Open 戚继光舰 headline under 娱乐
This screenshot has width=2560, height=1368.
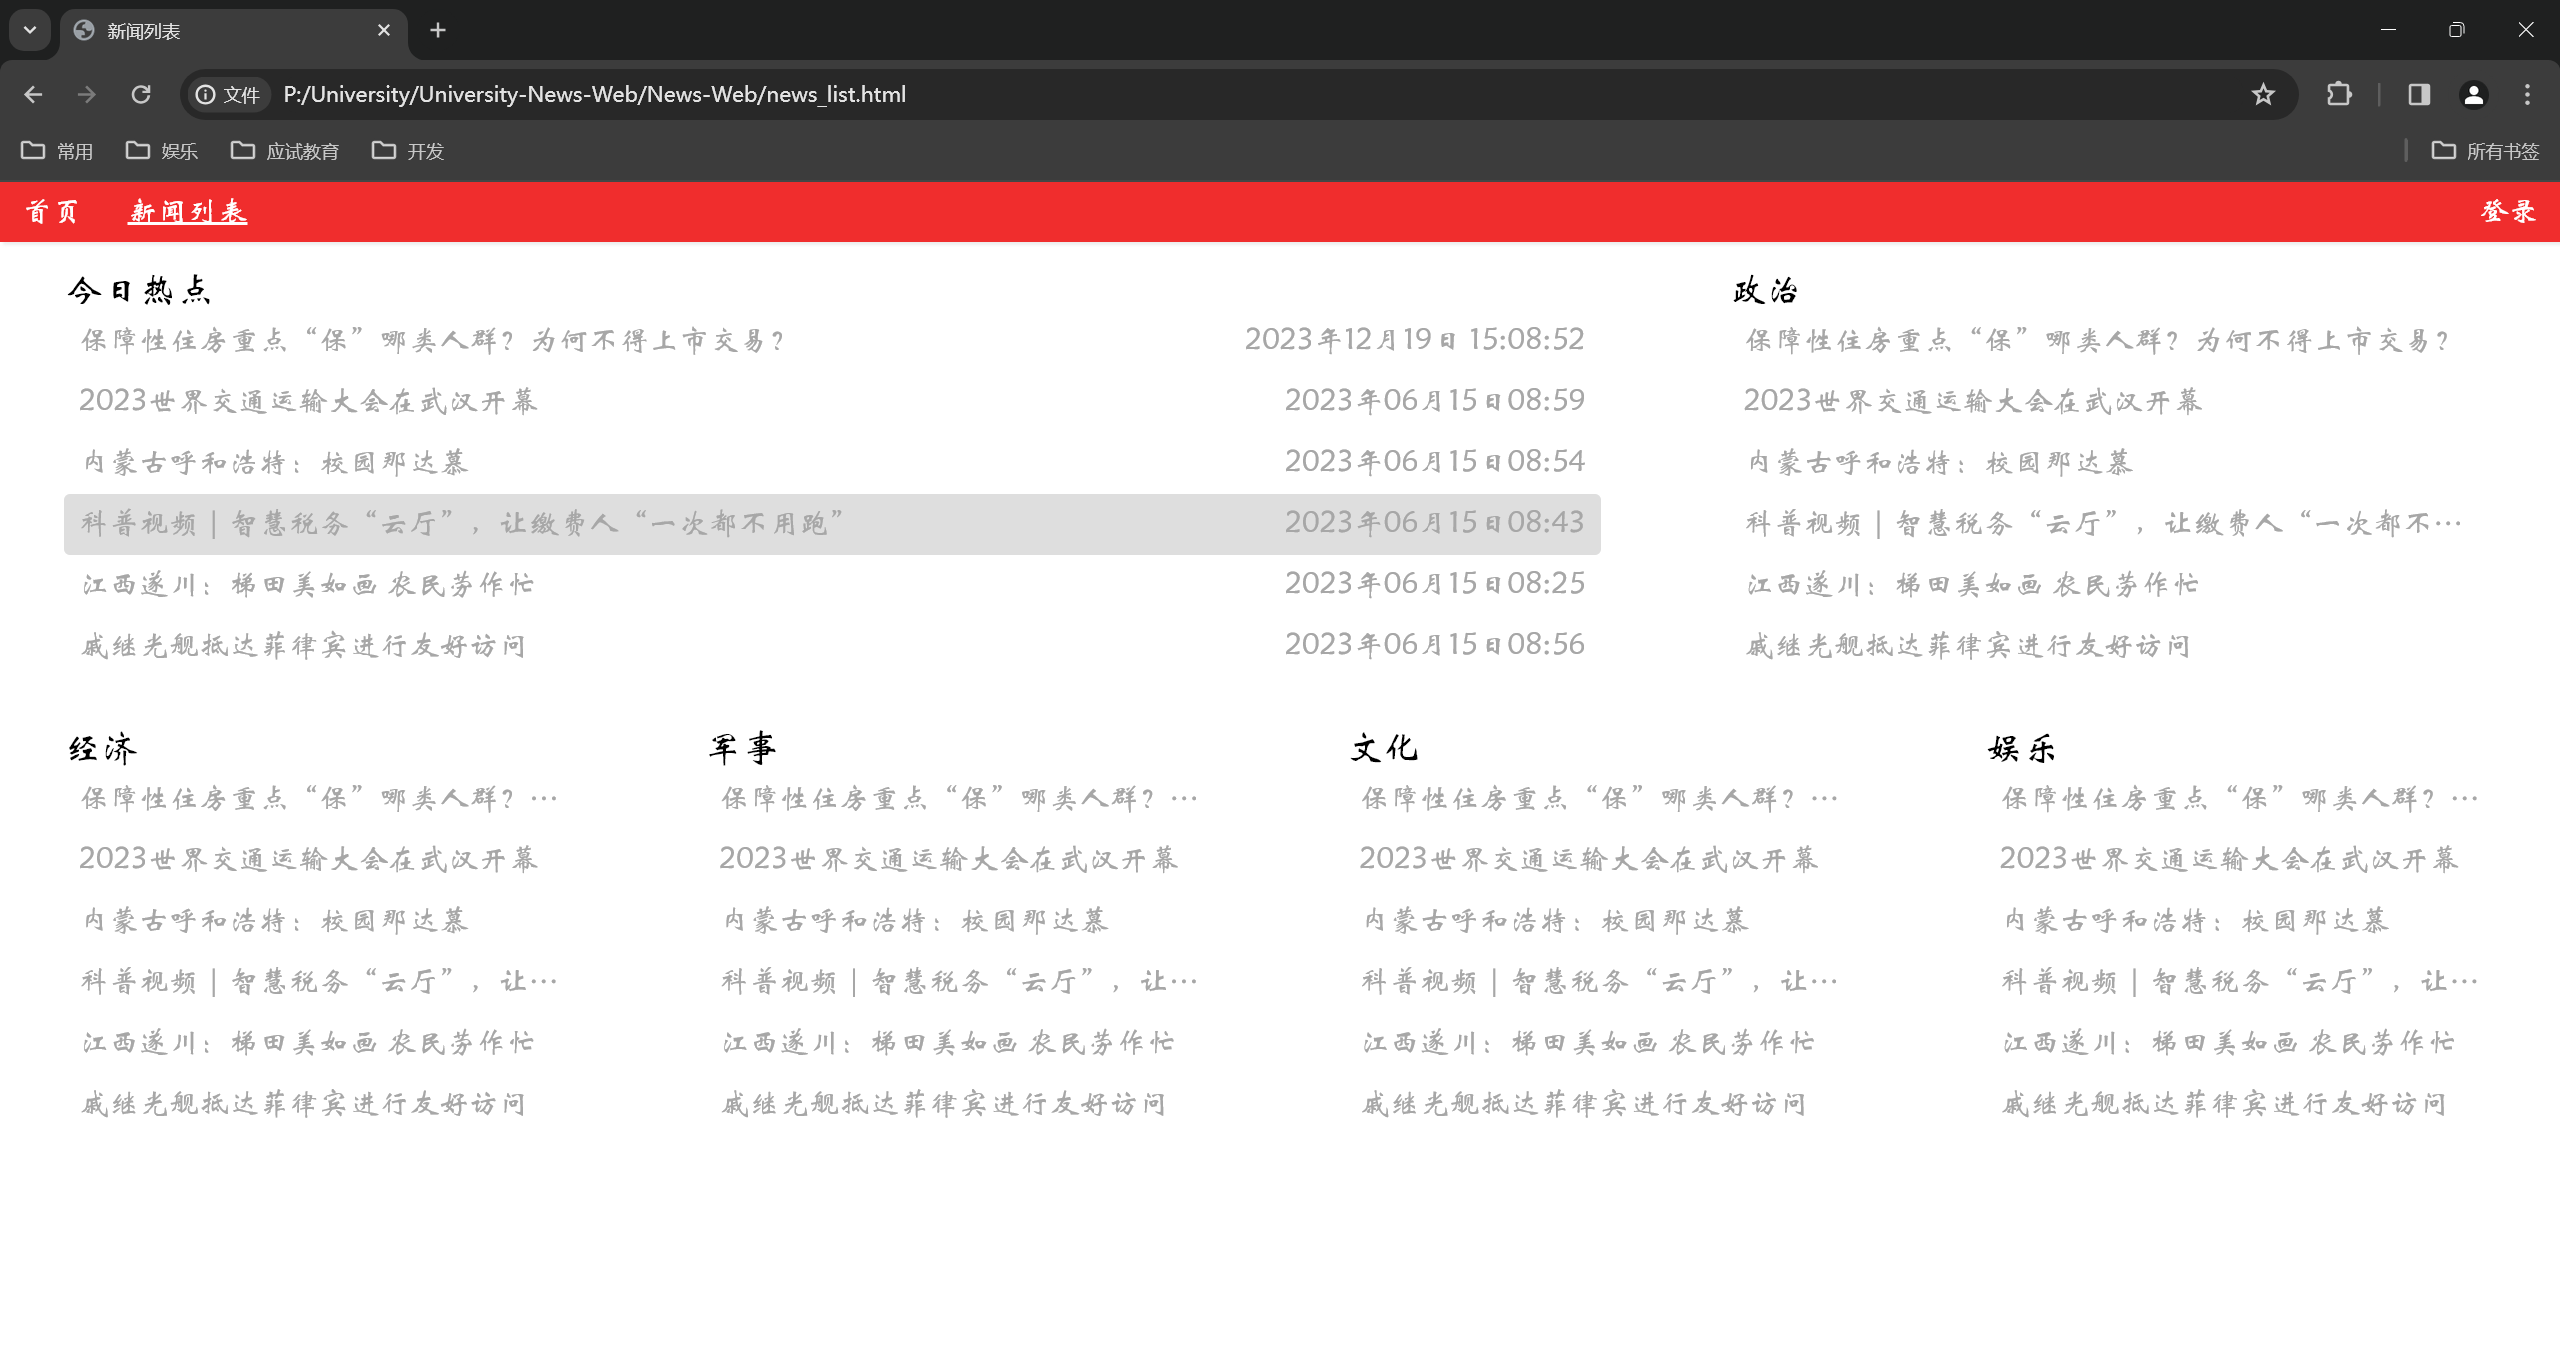click(x=2223, y=1103)
